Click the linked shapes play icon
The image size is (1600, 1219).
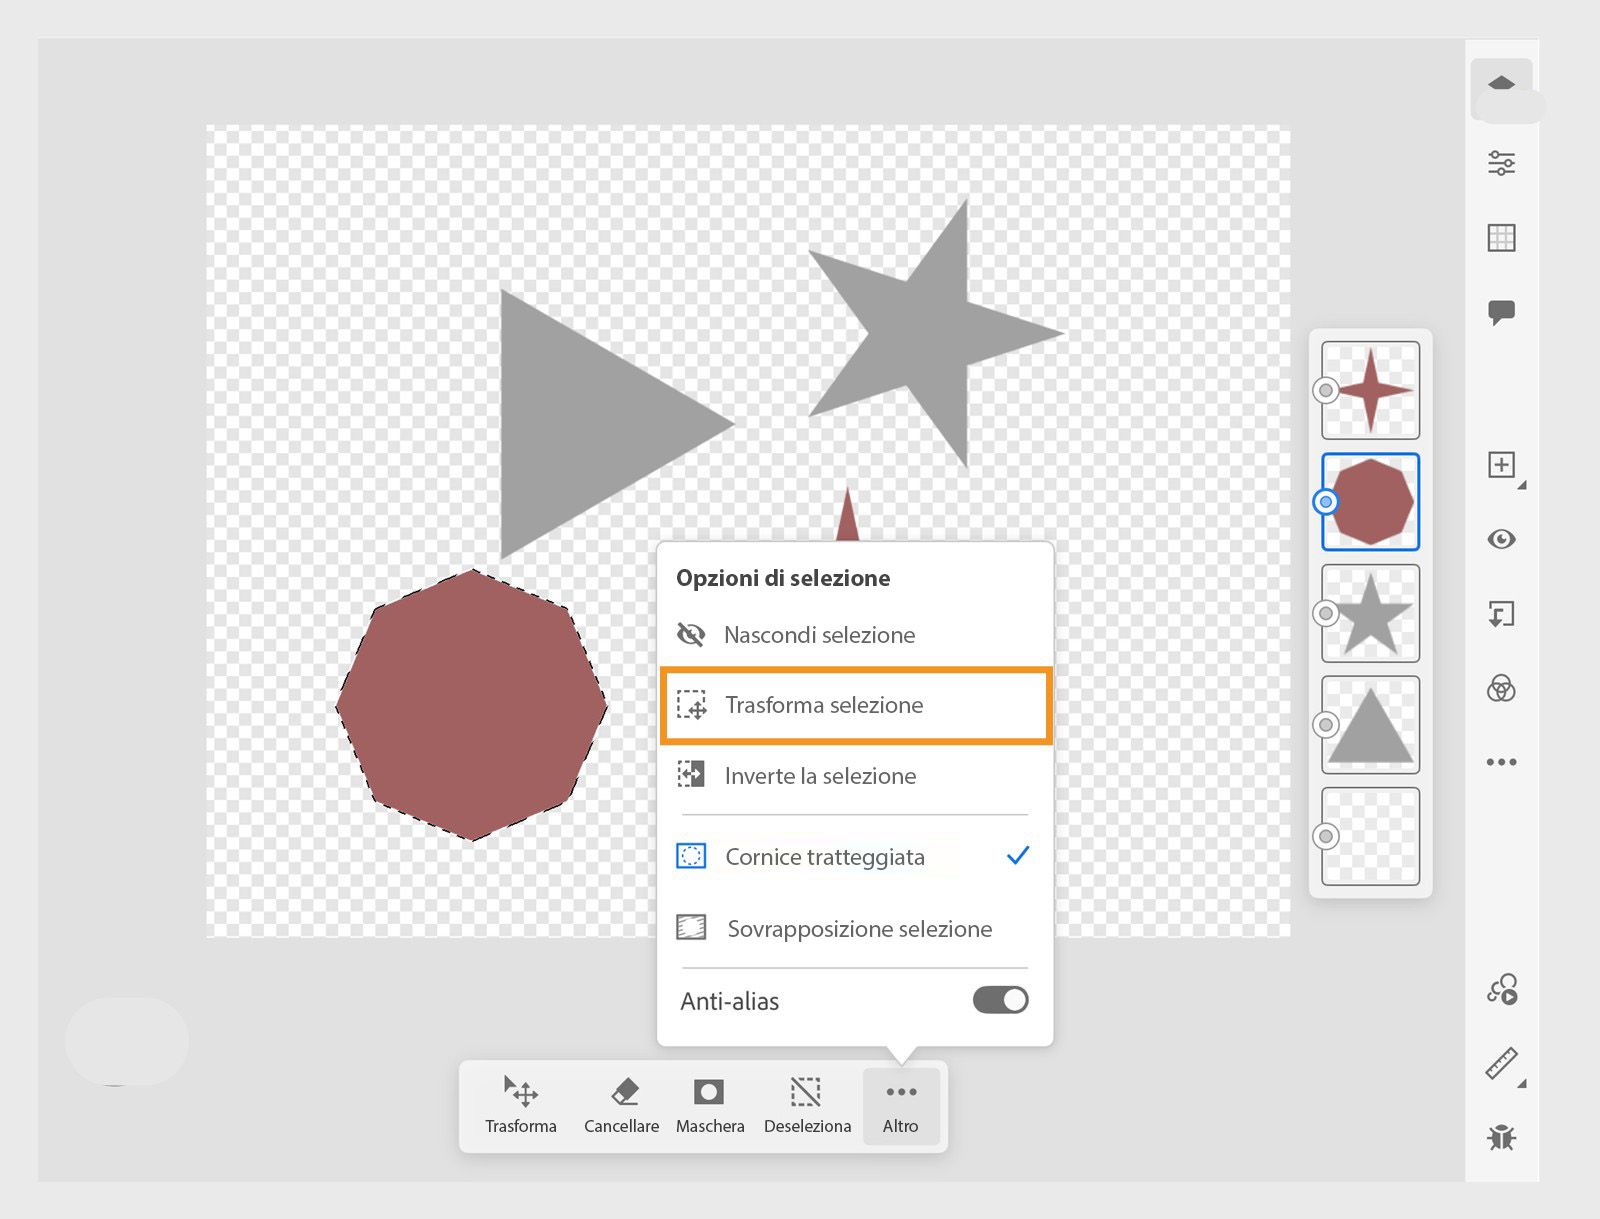pos(1502,990)
